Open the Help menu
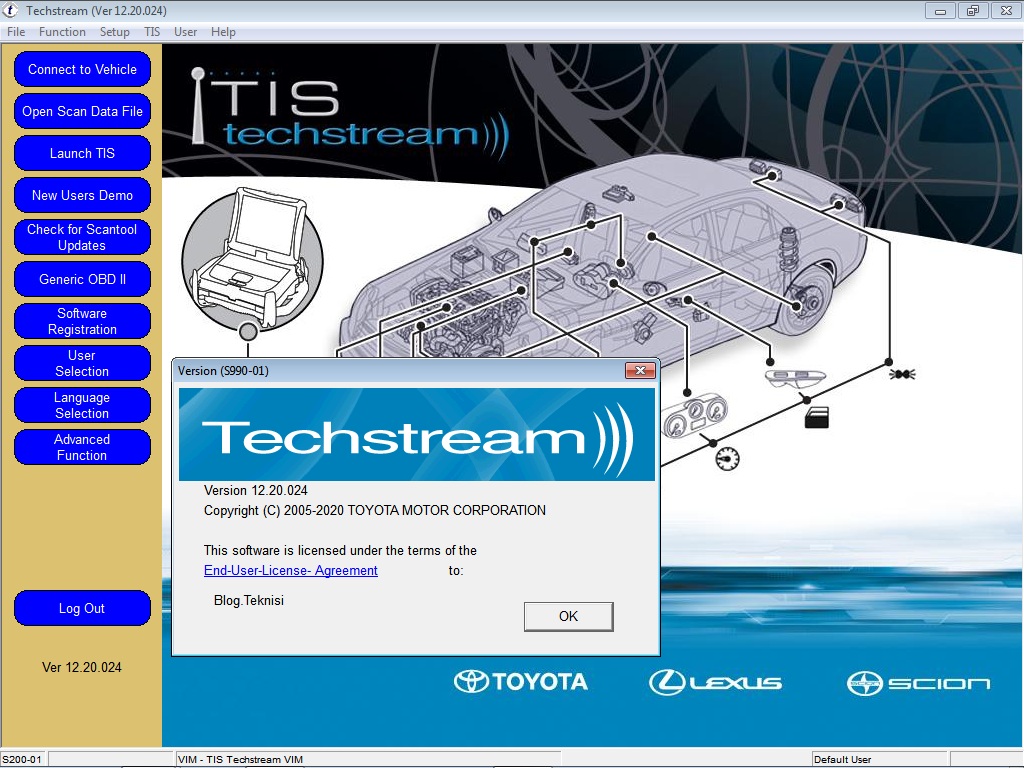 point(223,32)
